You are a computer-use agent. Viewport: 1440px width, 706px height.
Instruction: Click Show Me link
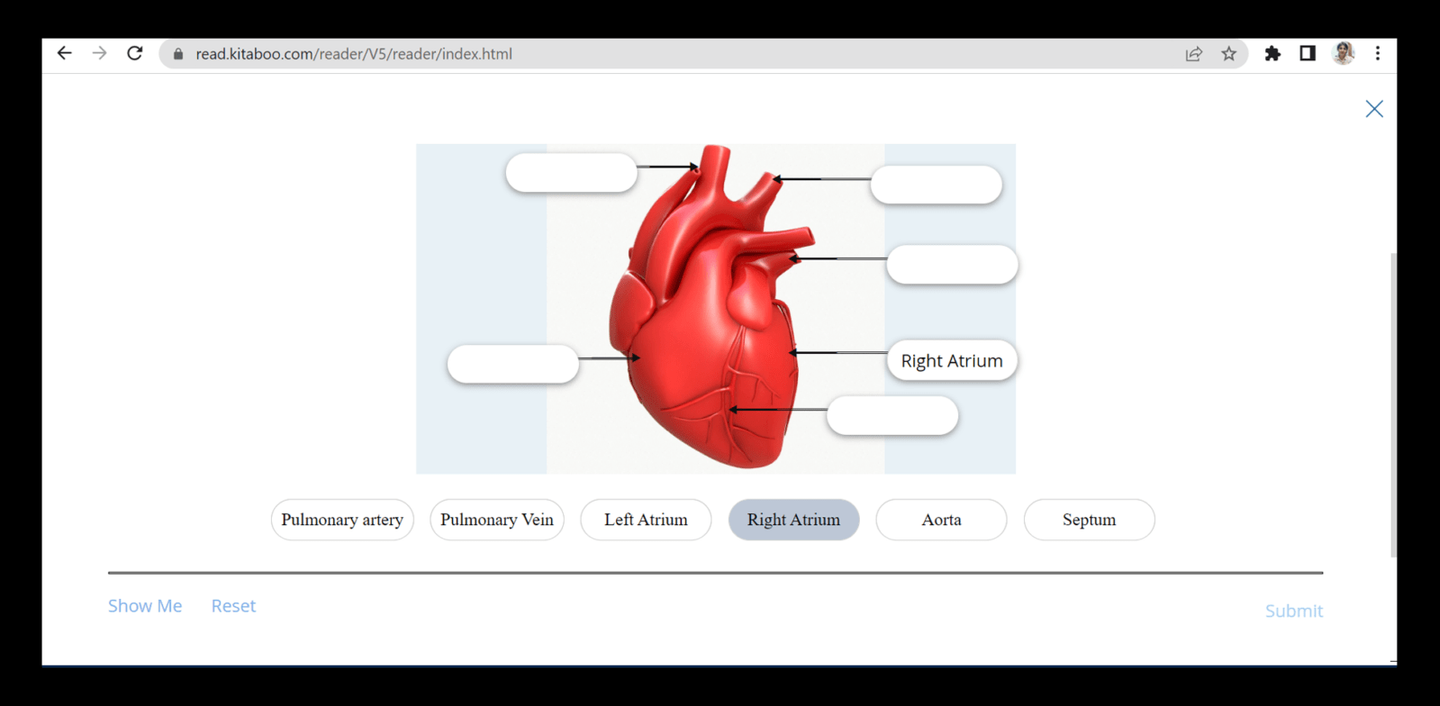(x=145, y=606)
